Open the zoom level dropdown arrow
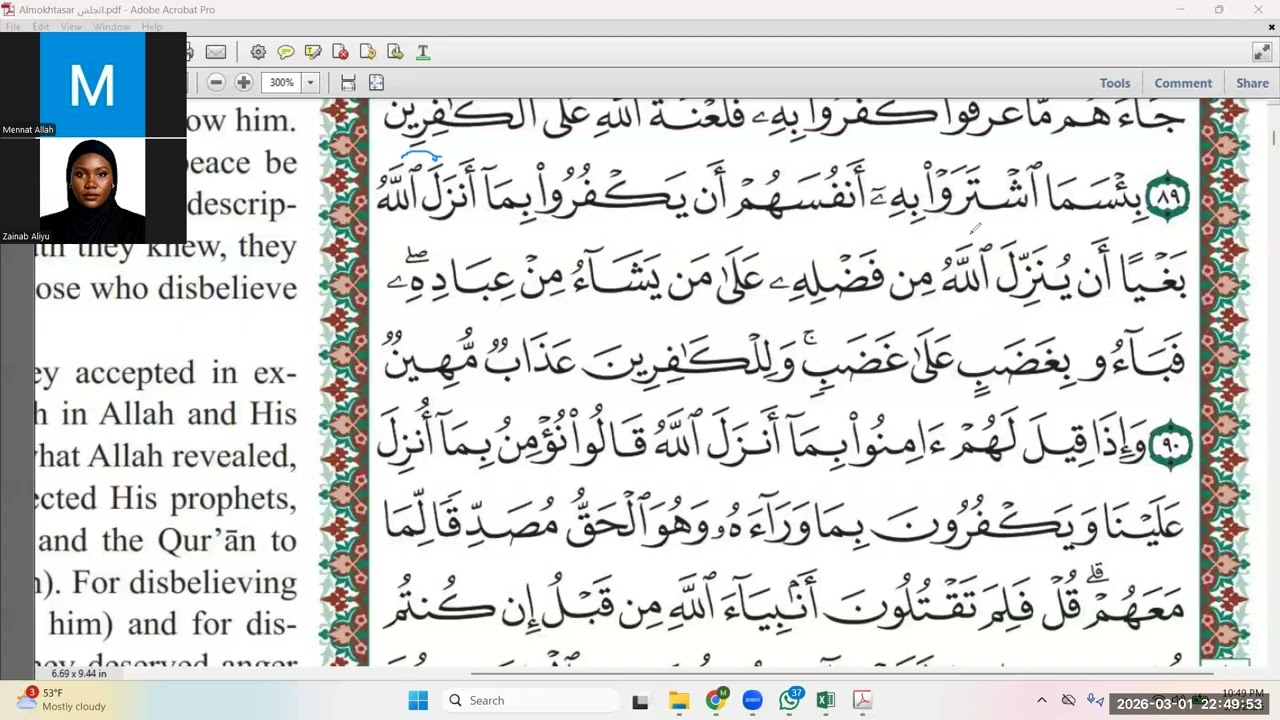The image size is (1280, 720). pyautogui.click(x=310, y=83)
